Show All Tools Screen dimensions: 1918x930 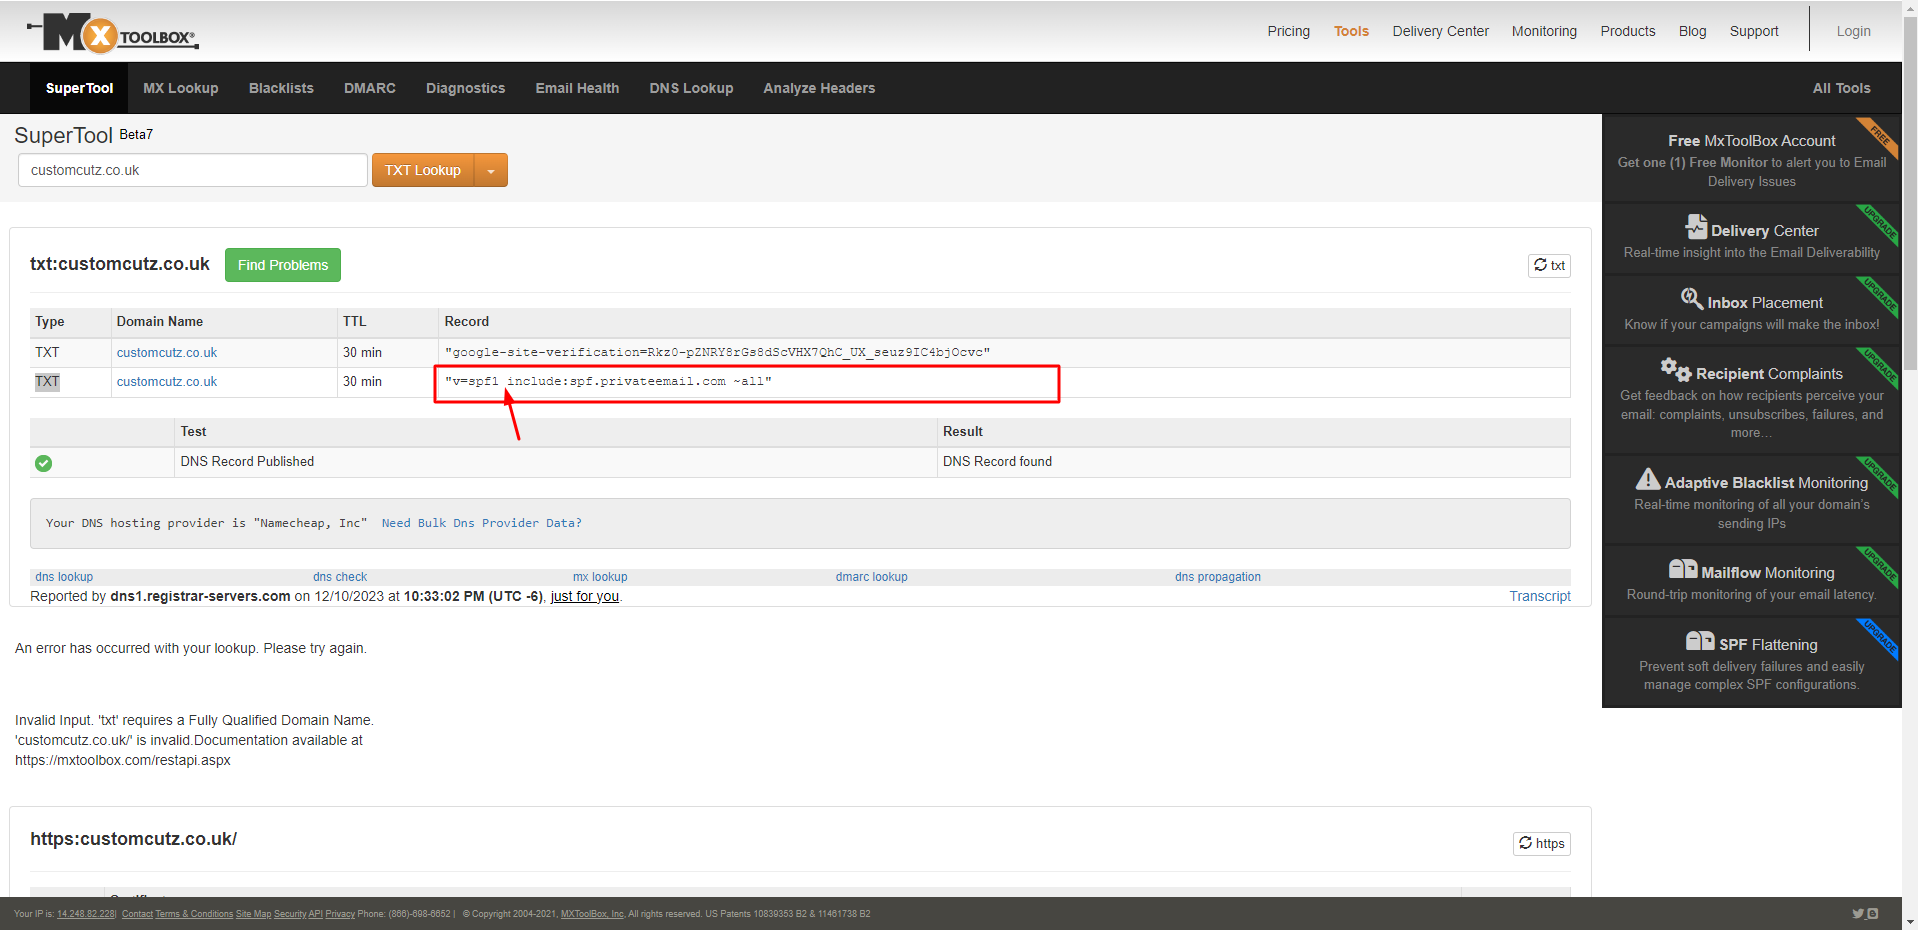(1841, 88)
